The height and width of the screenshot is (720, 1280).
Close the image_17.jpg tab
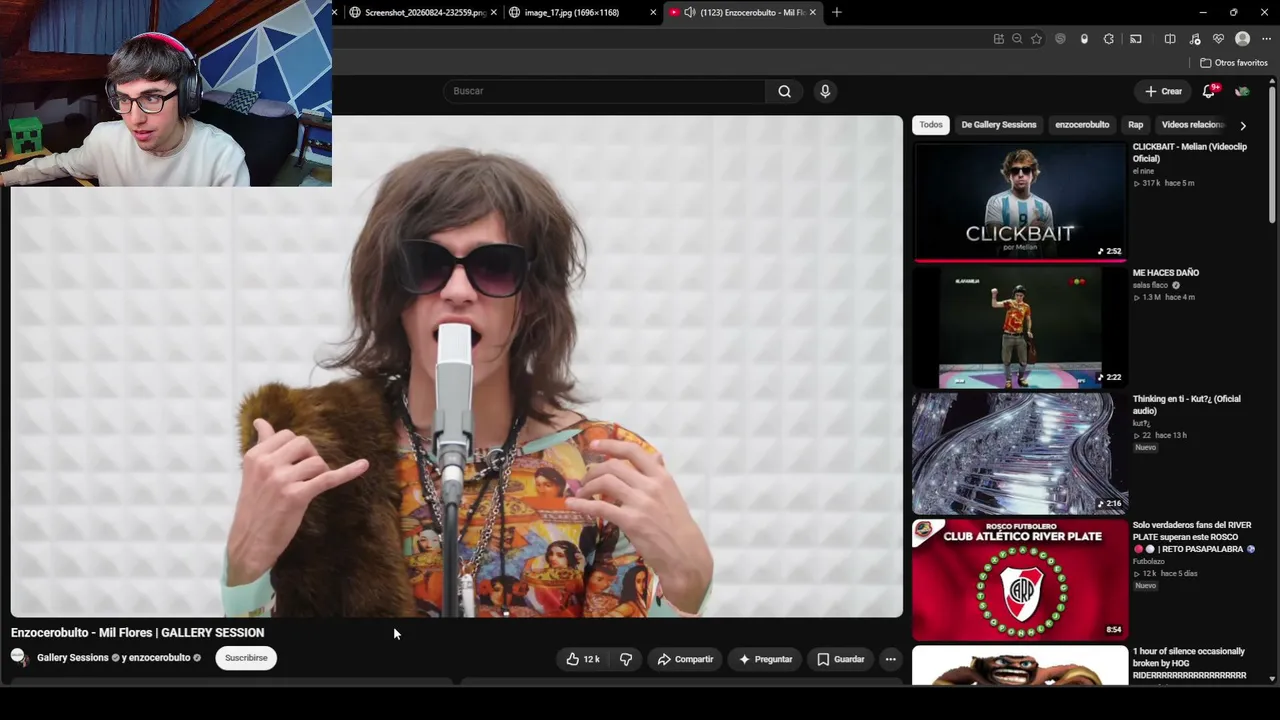coord(653,12)
